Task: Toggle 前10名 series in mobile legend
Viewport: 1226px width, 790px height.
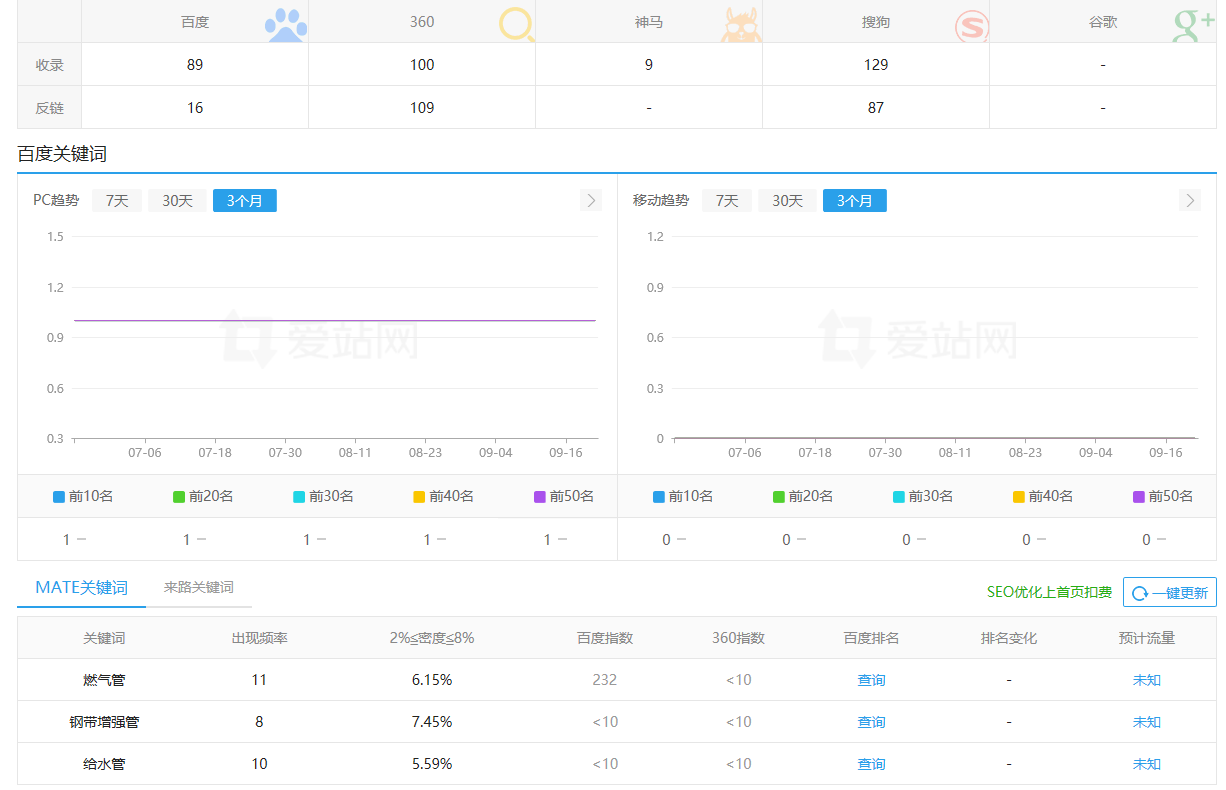Action: point(683,496)
